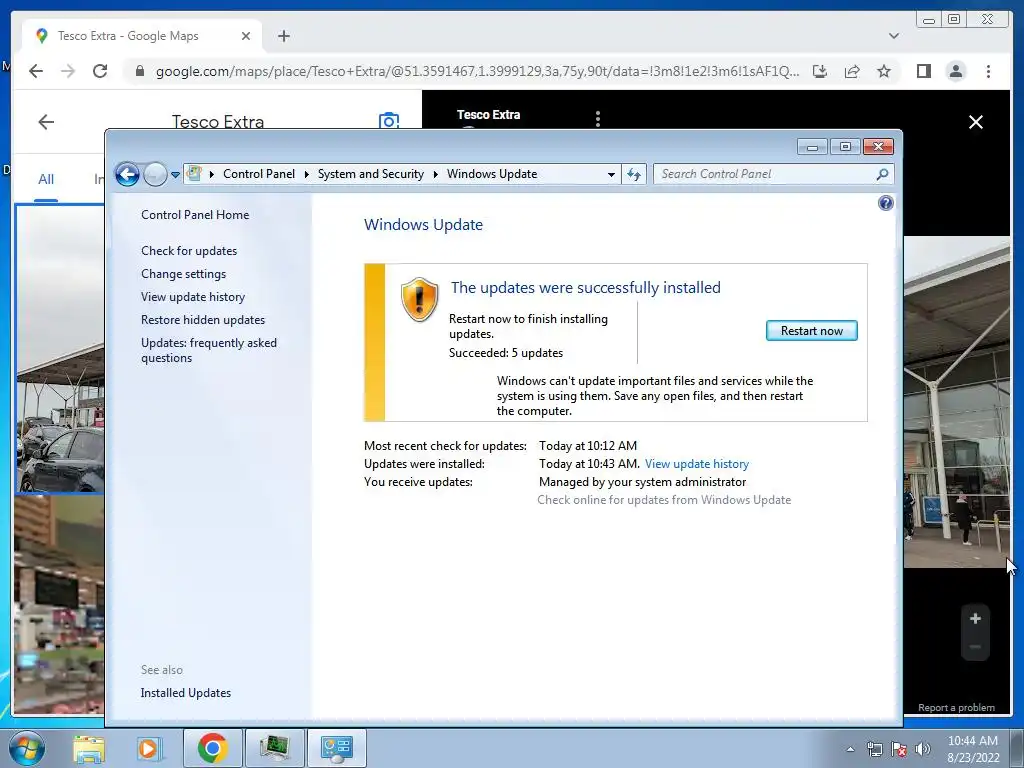1024x768 pixels.
Task: Open a new Chrome tab
Action: 283,36
